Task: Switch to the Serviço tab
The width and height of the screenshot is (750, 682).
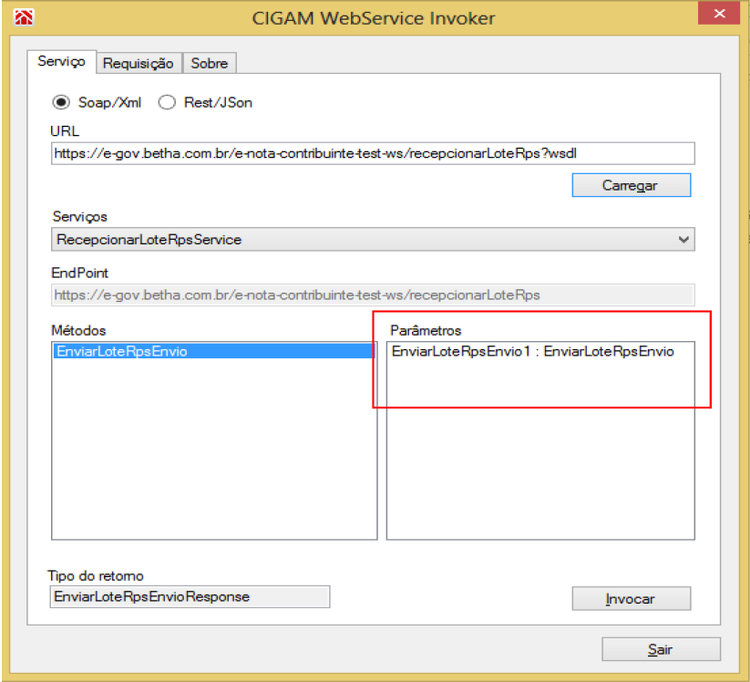Action: click(62, 62)
